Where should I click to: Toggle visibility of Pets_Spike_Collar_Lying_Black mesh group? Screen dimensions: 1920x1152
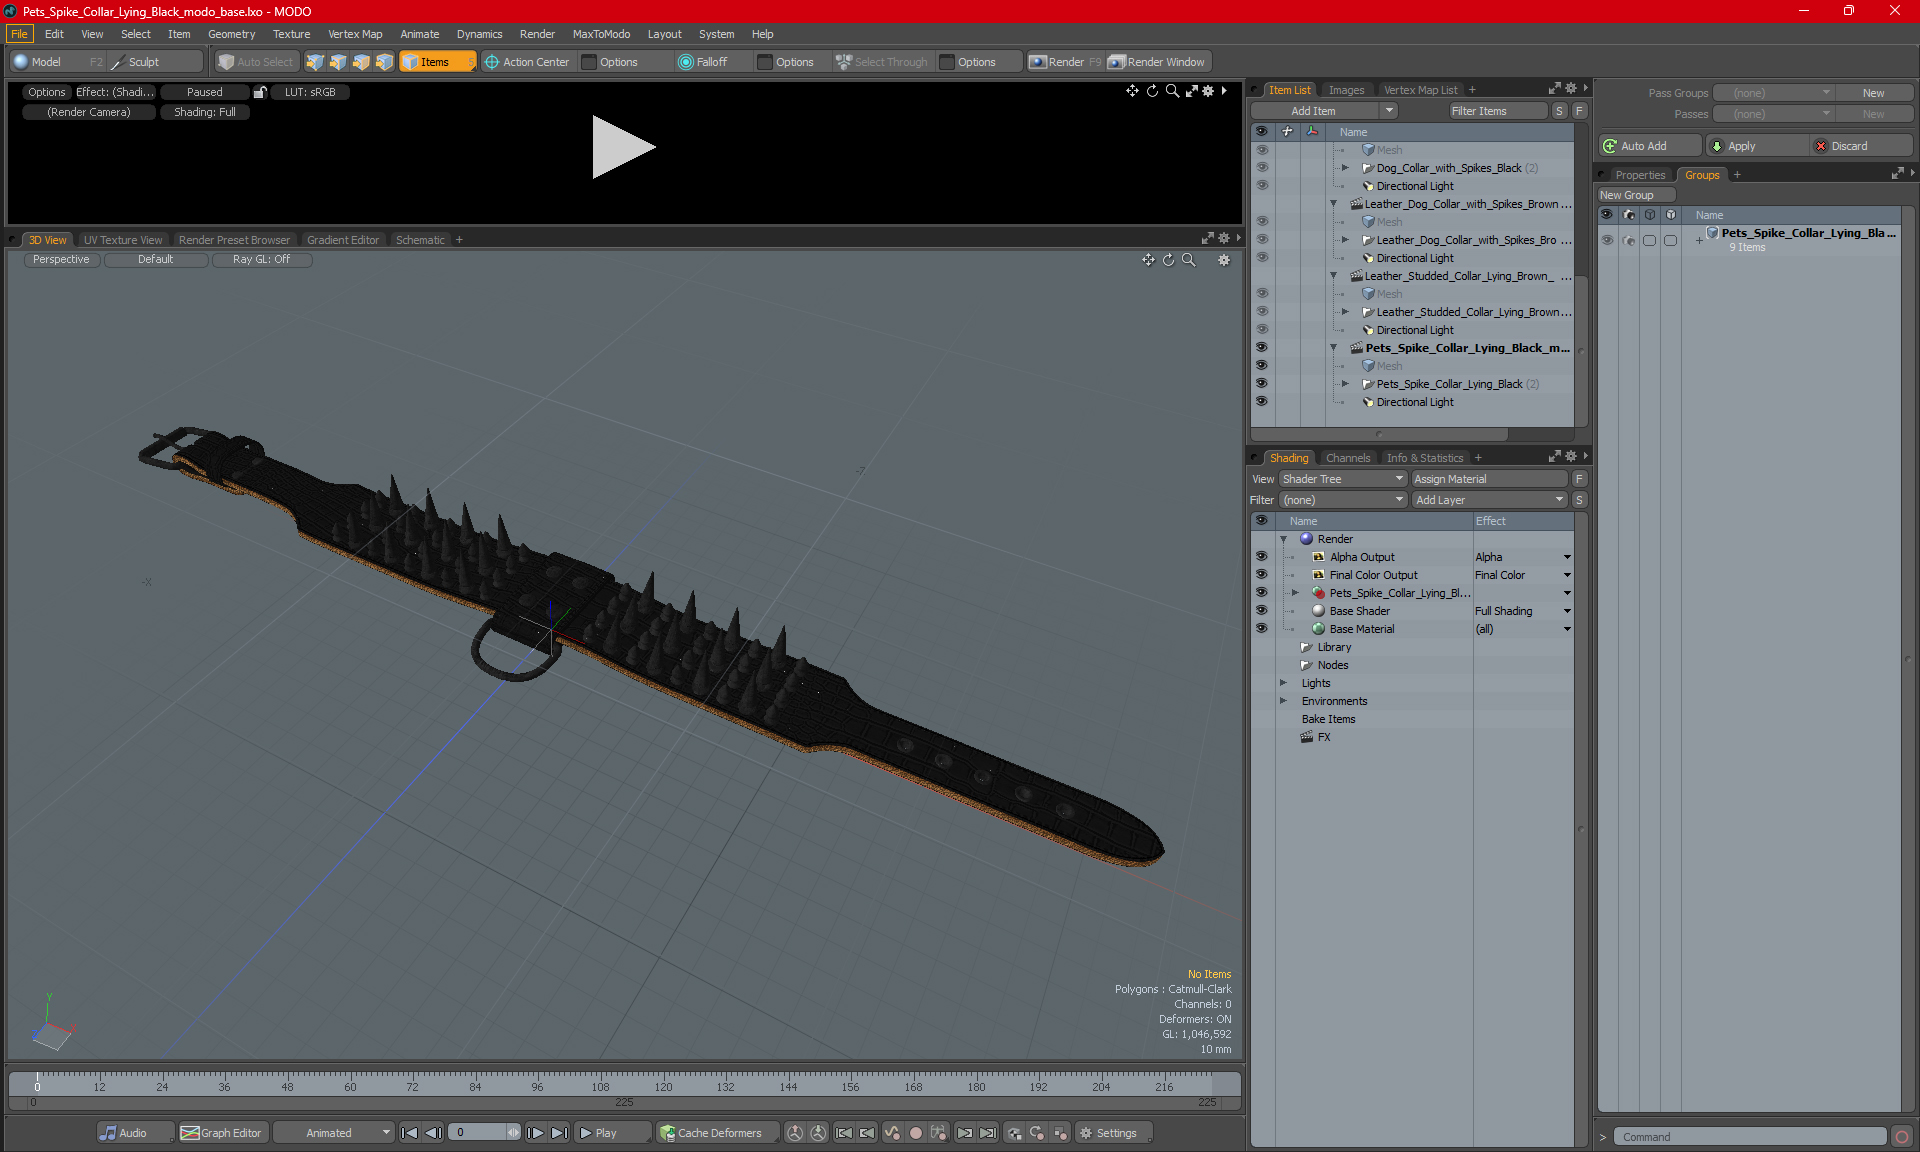coord(1261,384)
